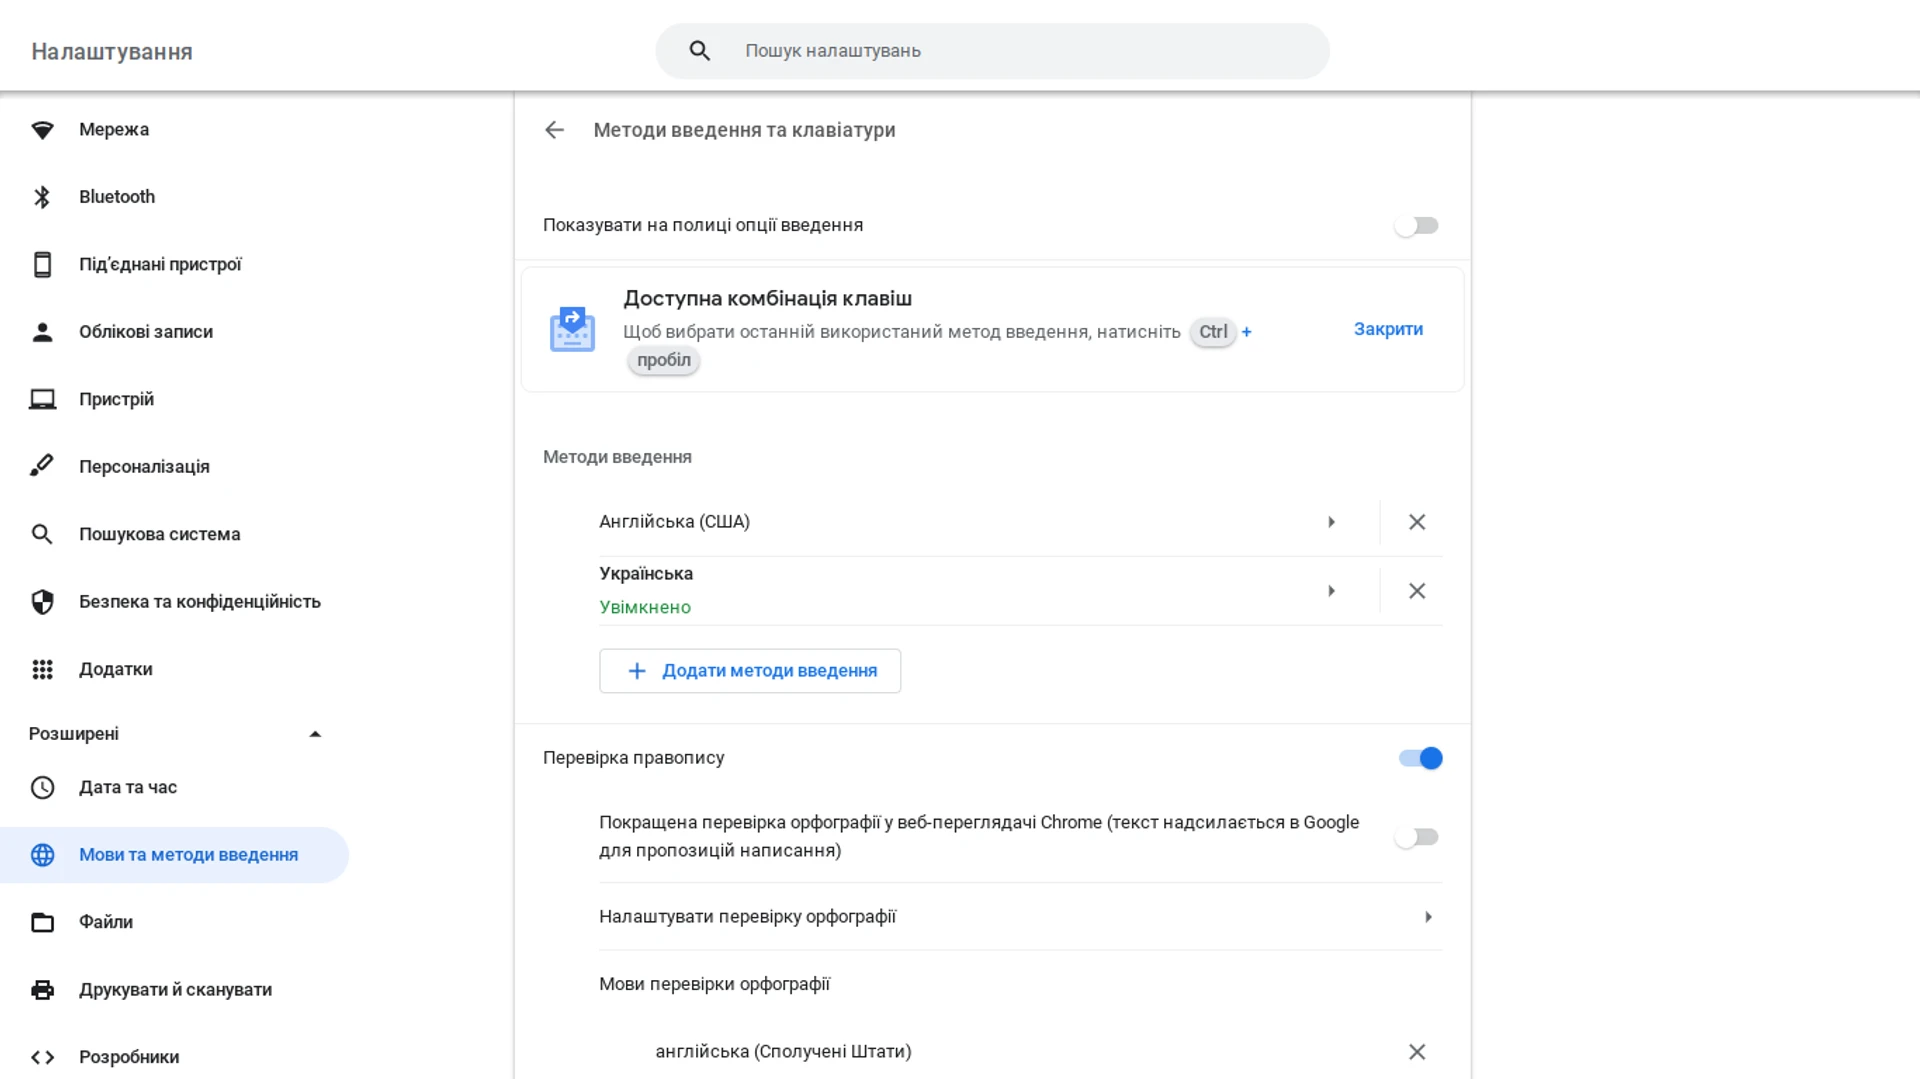Disable Перевірка правопису toggle
The height and width of the screenshot is (1079, 1920).
click(1419, 758)
